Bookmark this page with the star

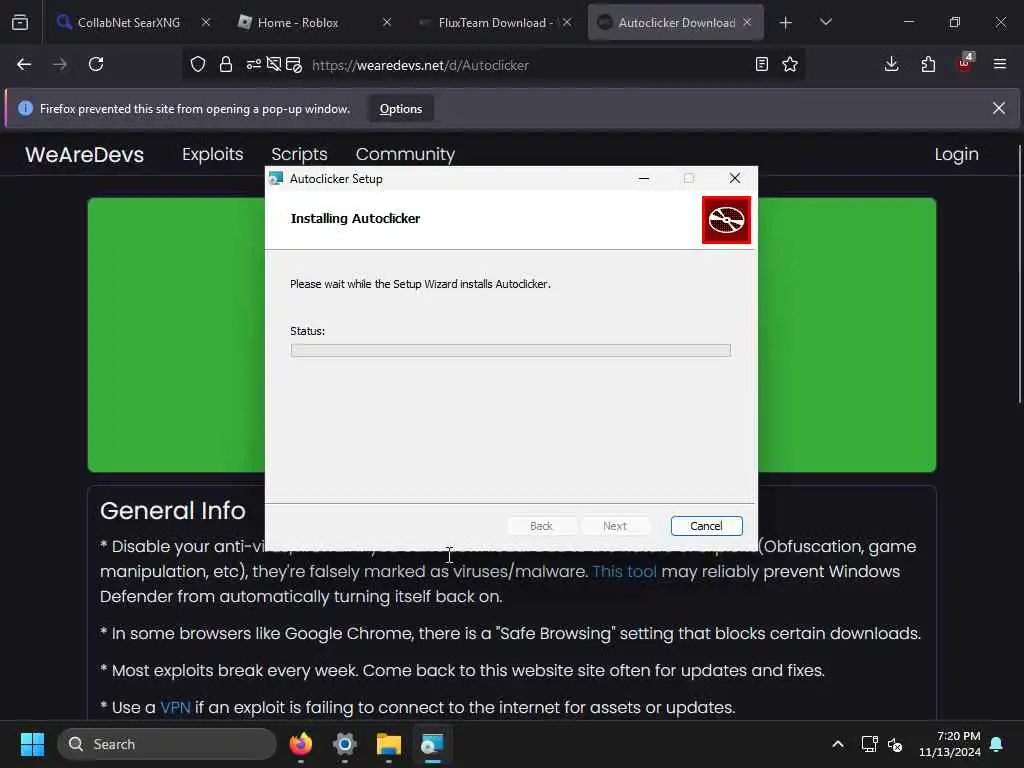(790, 64)
